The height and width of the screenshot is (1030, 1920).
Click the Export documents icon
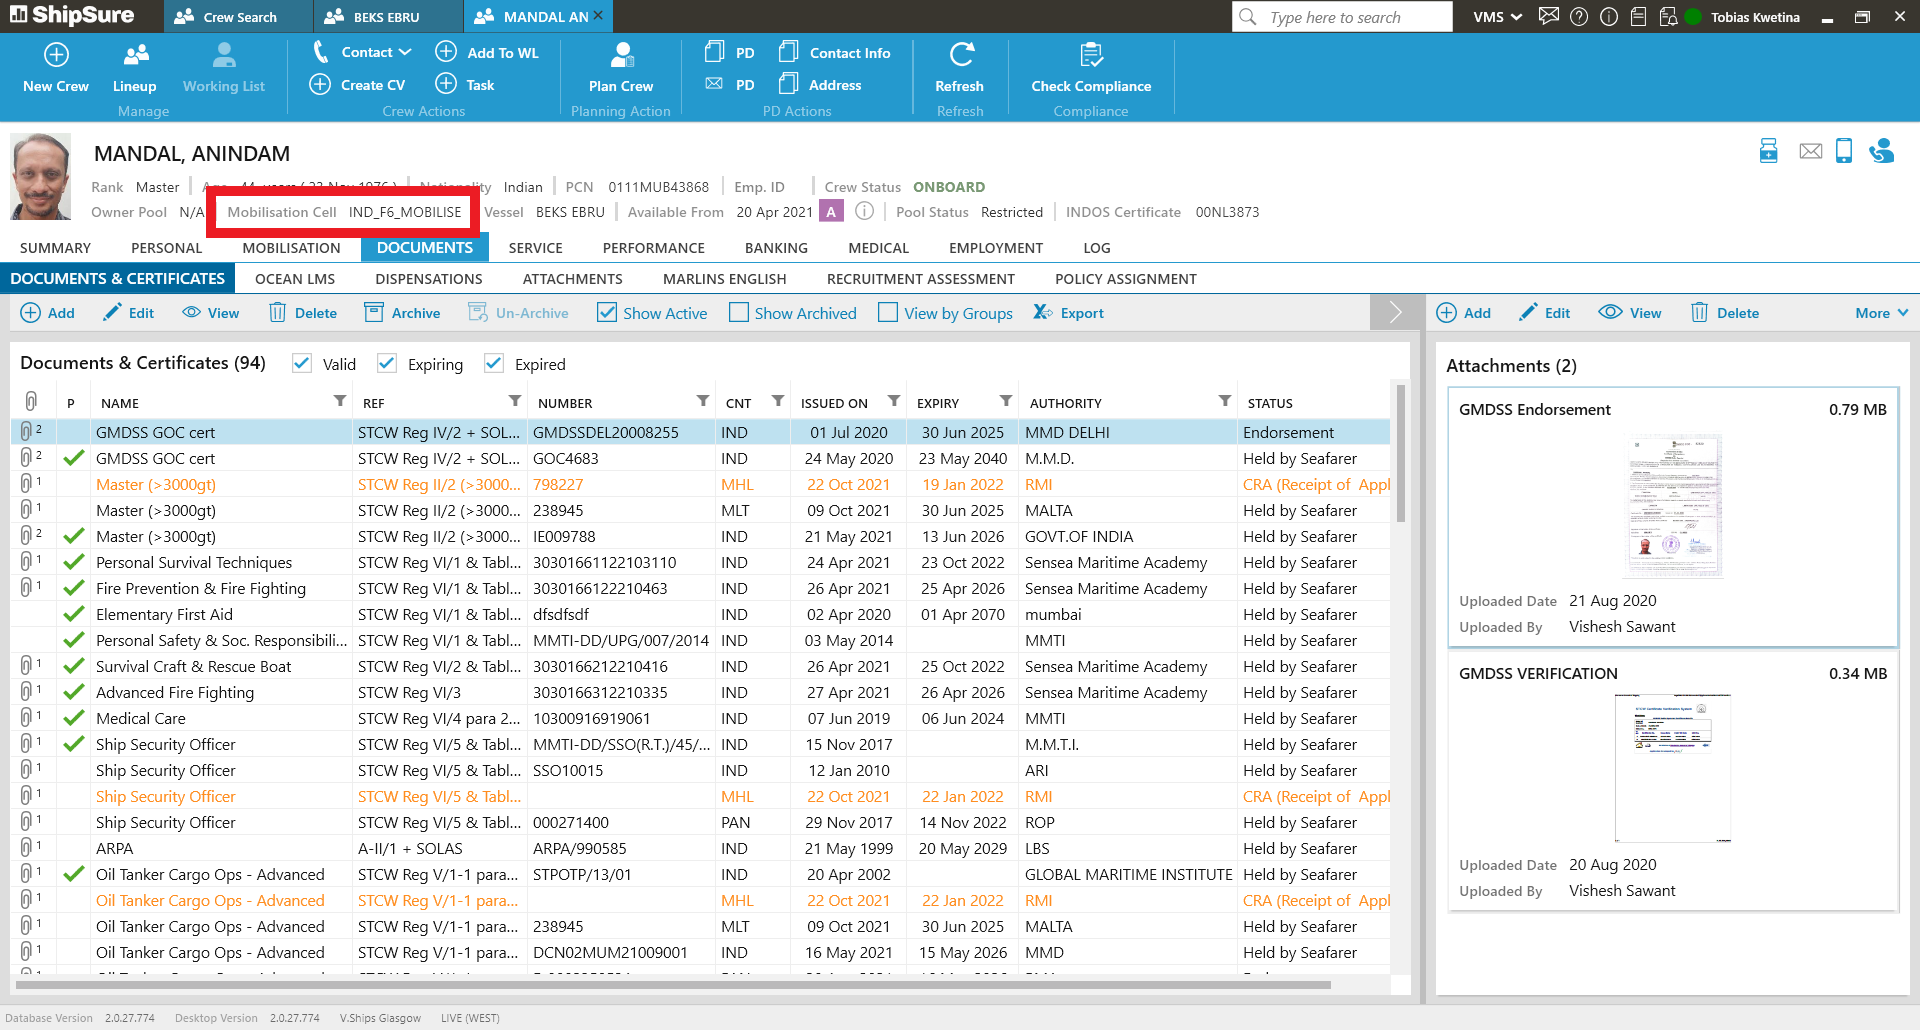tap(1042, 313)
